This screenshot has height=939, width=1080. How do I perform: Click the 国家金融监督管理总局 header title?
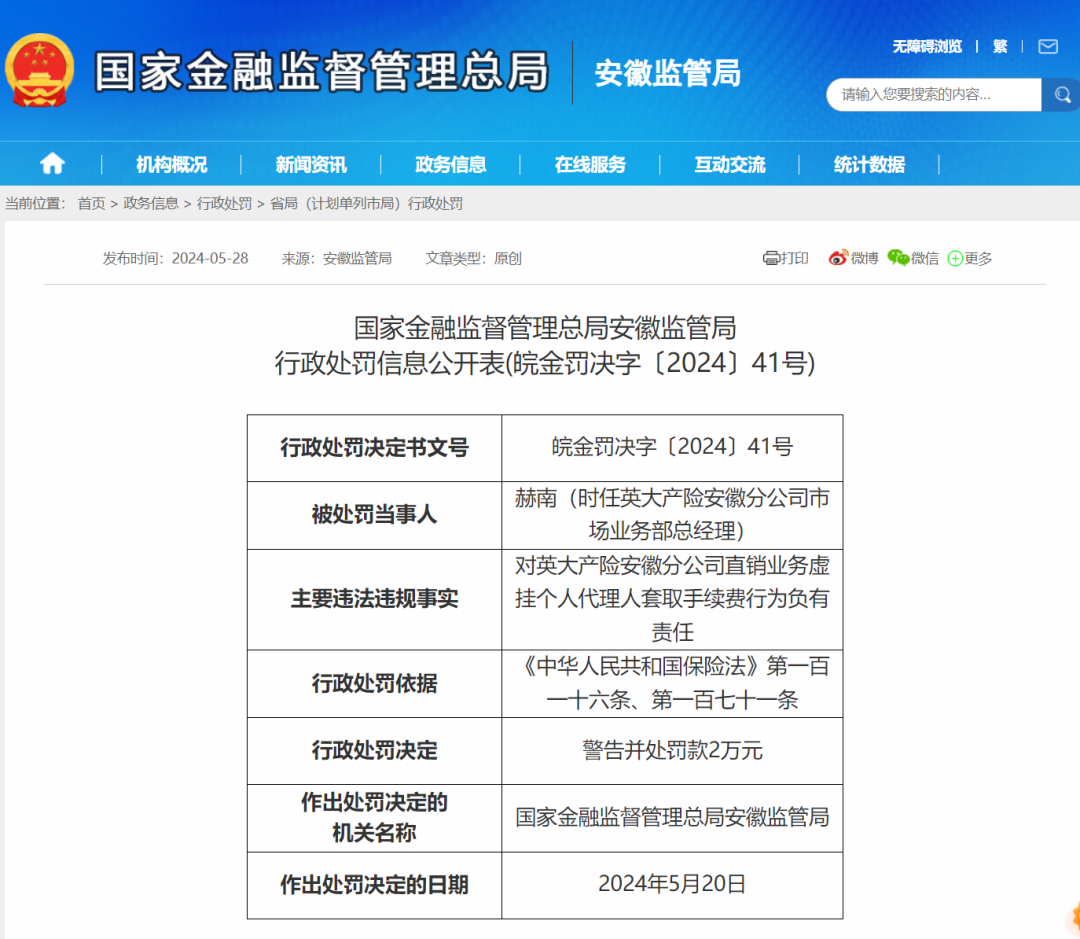[322, 71]
